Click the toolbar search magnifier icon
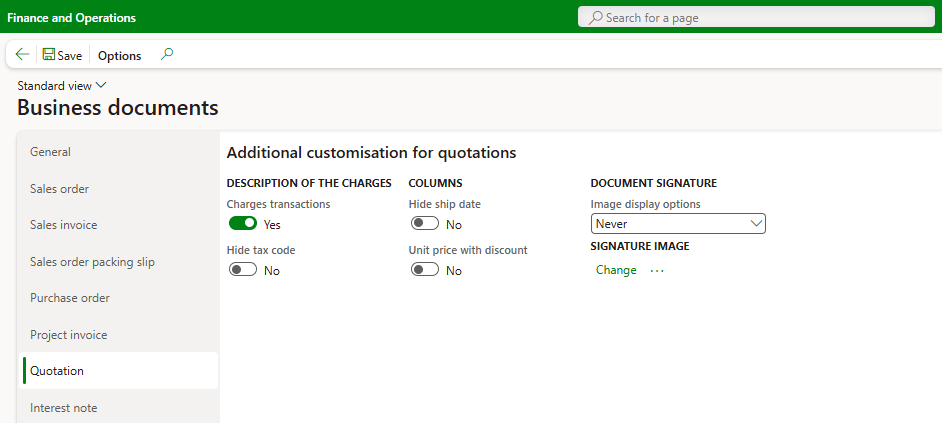The width and height of the screenshot is (942, 423). (167, 55)
